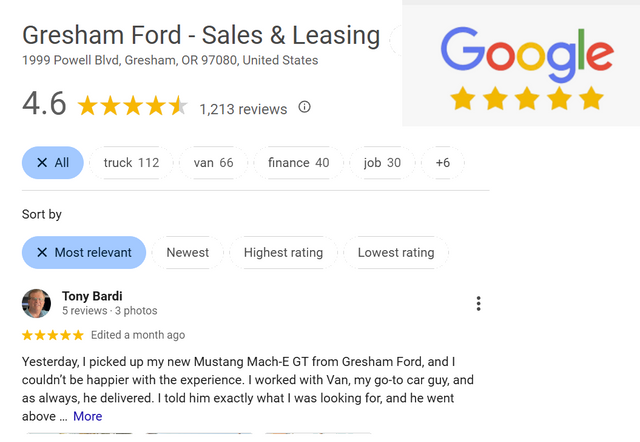
Task: Open Tony Bardi's profile picture
Action: (x=37, y=303)
